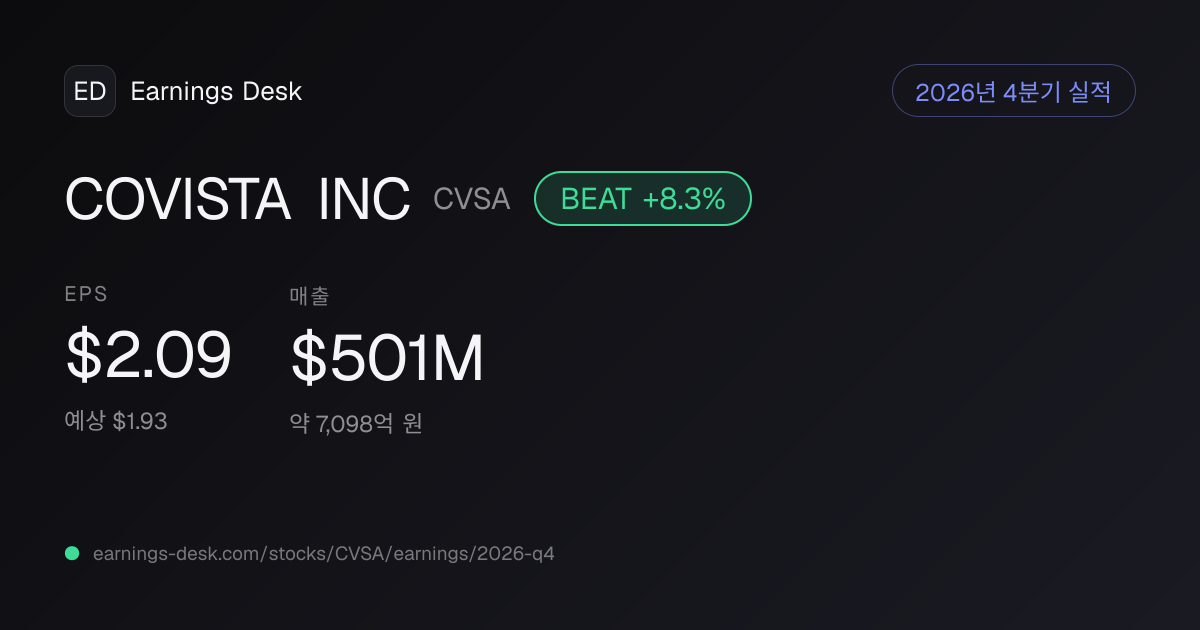Click the COVISTA word in the company title

(178, 199)
